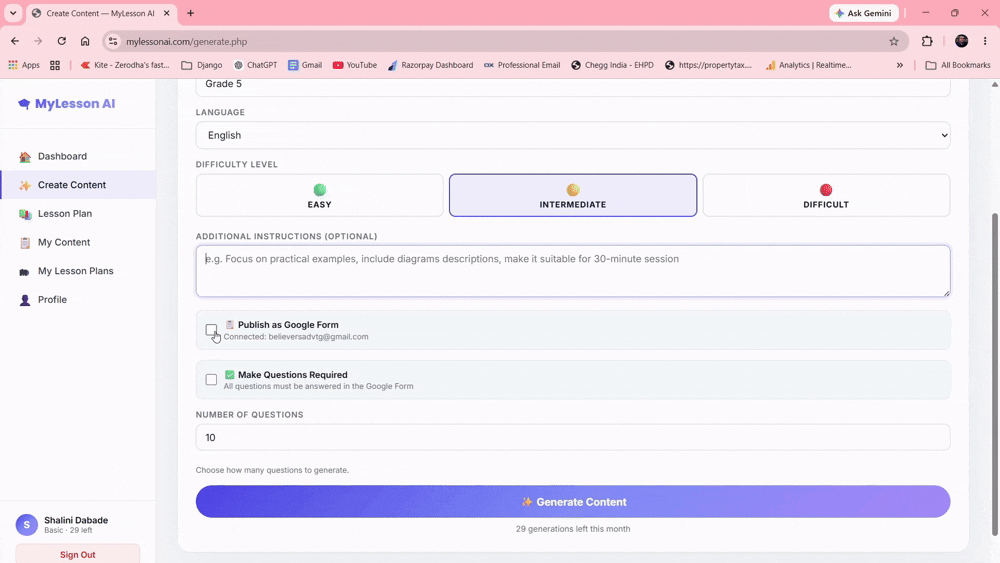The width and height of the screenshot is (1000, 563).
Task: Bookmark this page with star
Action: (893, 41)
